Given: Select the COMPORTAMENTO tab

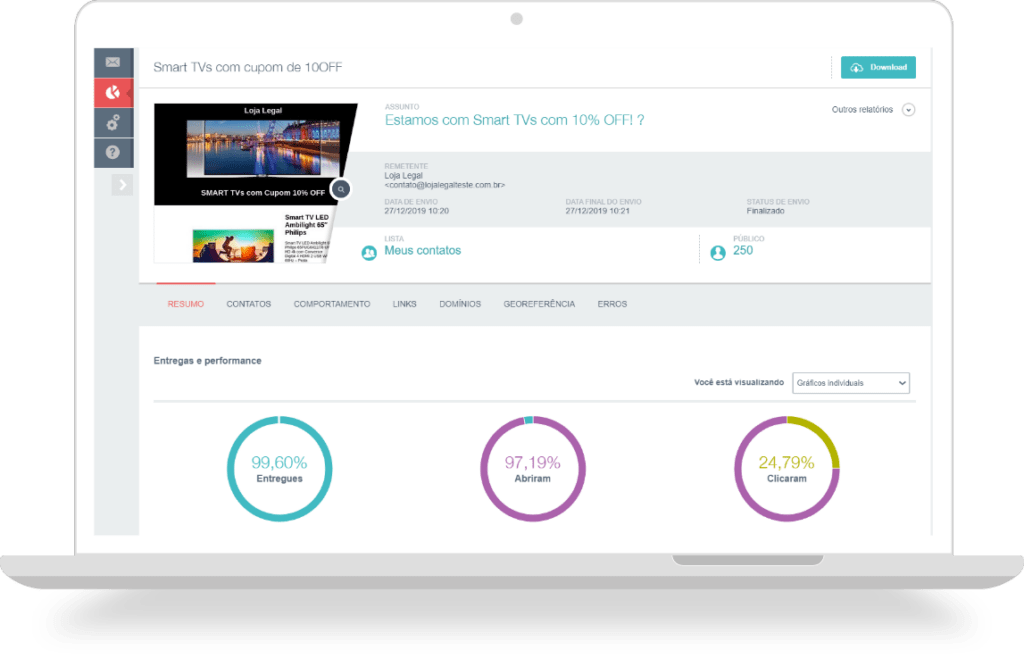Looking at the screenshot, I should click(x=332, y=304).
